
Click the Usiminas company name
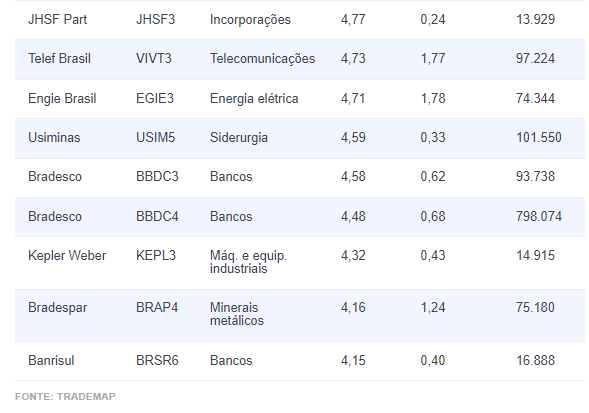click(x=54, y=138)
